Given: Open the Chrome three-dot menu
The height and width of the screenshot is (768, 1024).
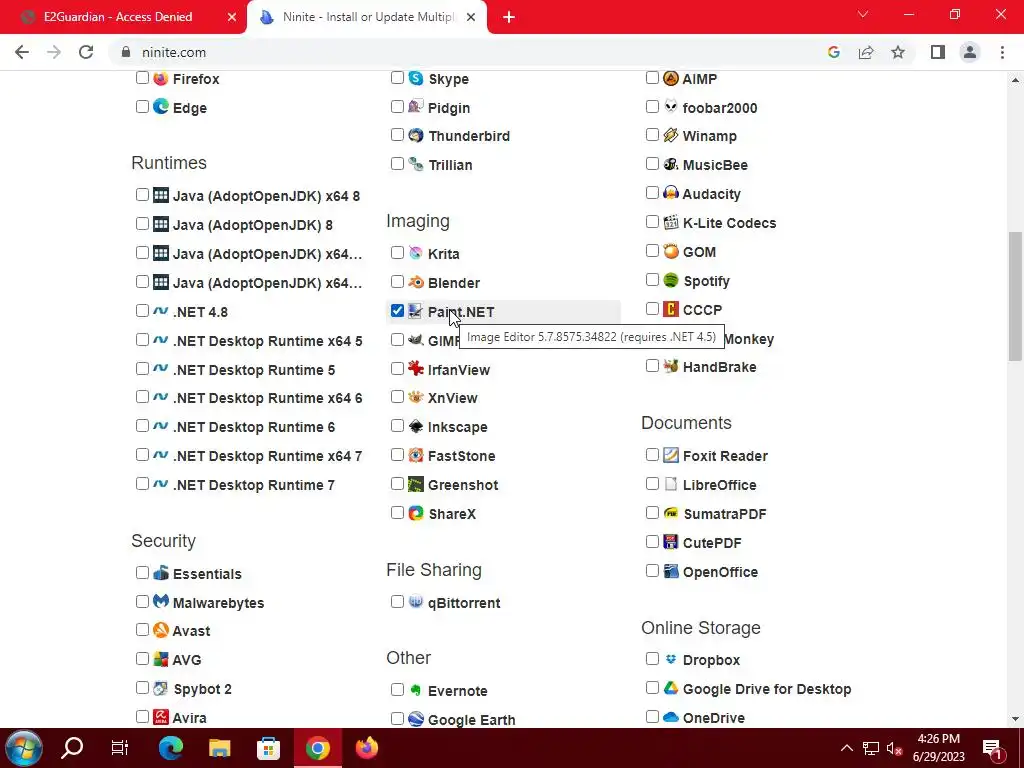Looking at the screenshot, I should 1002,52.
